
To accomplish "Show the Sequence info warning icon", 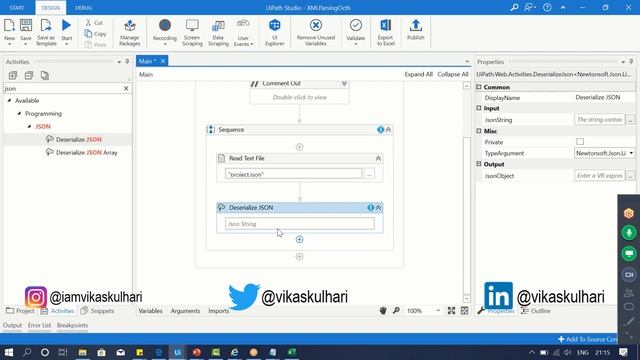I will [x=380, y=130].
